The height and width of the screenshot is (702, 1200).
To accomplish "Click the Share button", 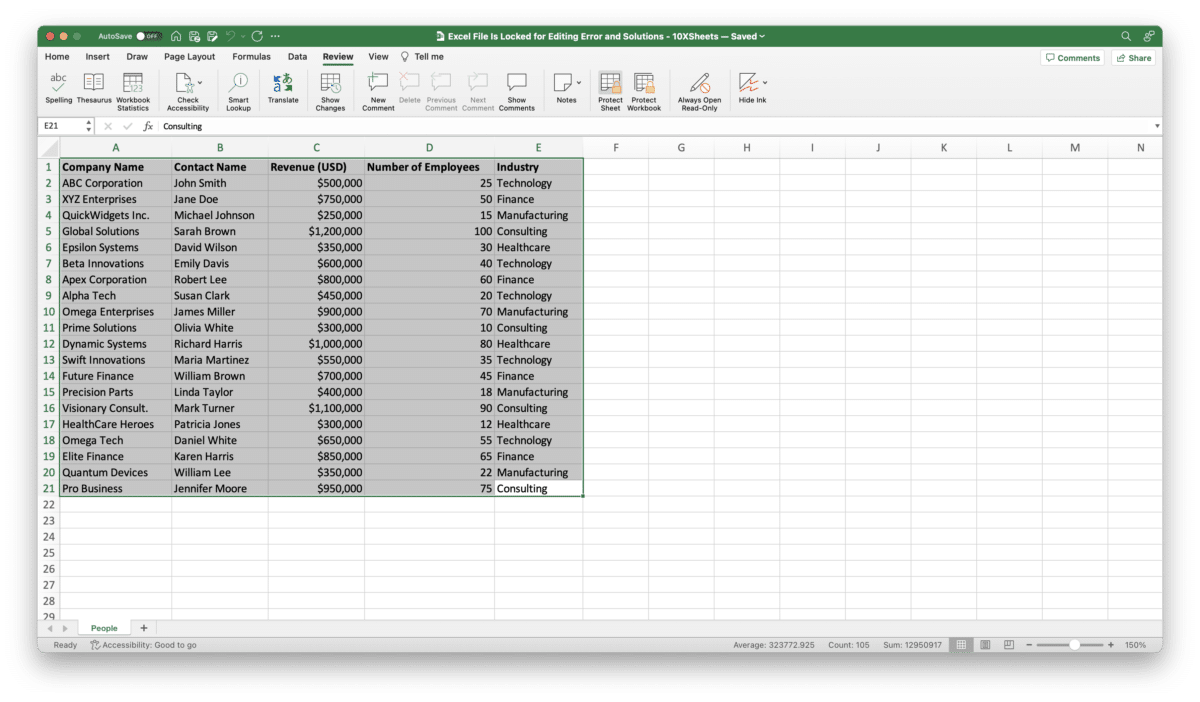I will pos(1133,57).
